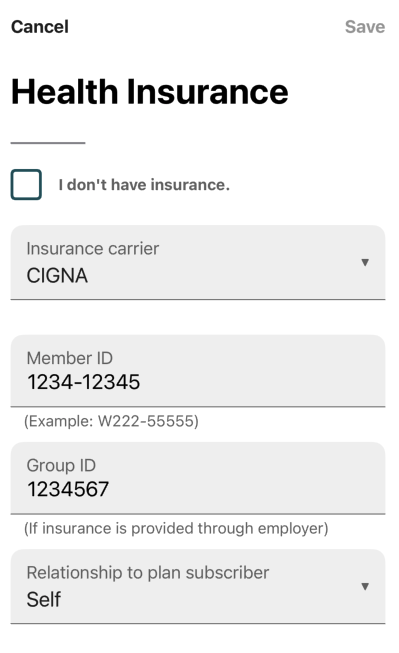Click the Self relationship value
Image resolution: width=399 pixels, height=653 pixels.
point(44,600)
